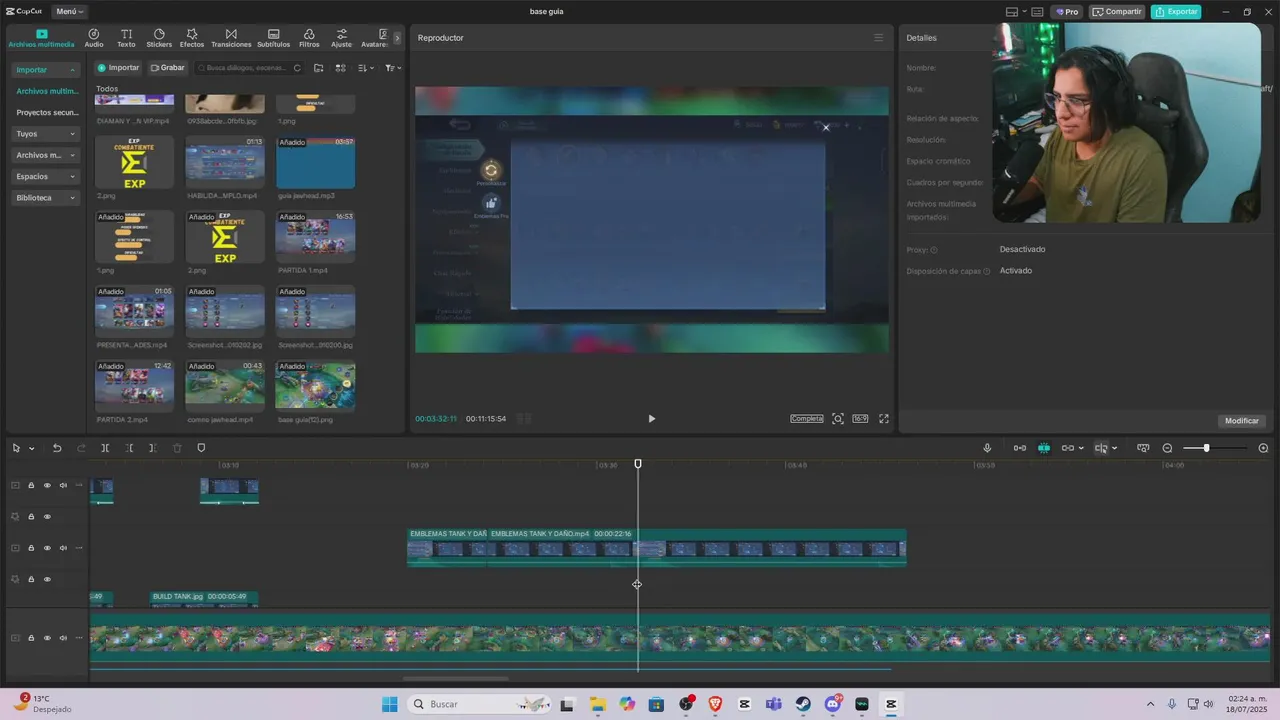Screen dimensions: 1280x720
Task: Click the zoom out timeline magnifier icon
Action: pos(1167,448)
